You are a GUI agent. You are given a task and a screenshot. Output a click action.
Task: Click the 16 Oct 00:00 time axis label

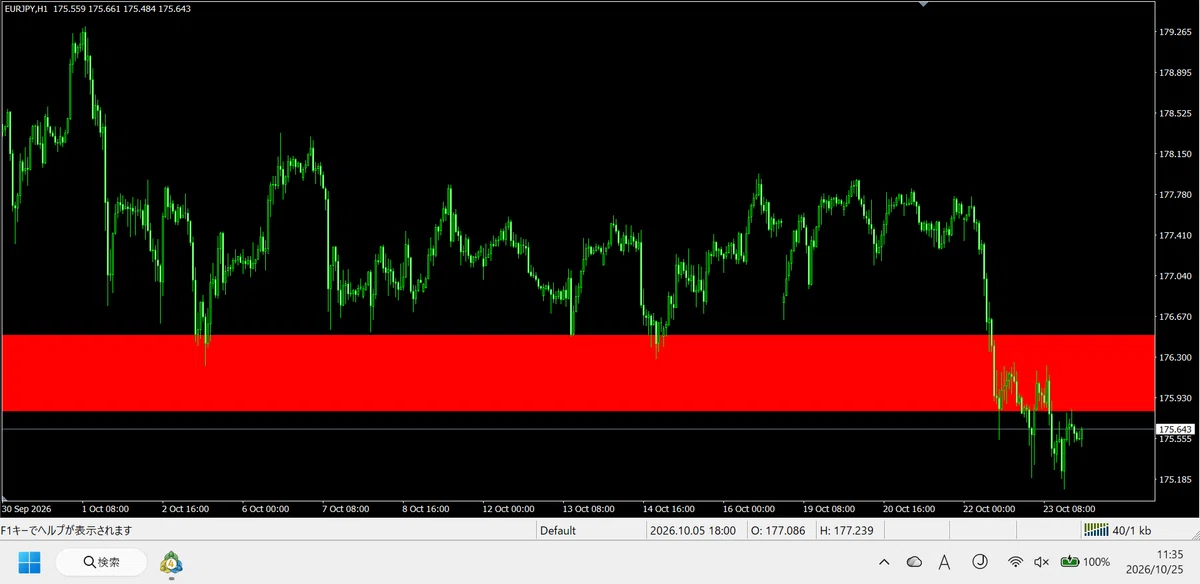click(749, 508)
